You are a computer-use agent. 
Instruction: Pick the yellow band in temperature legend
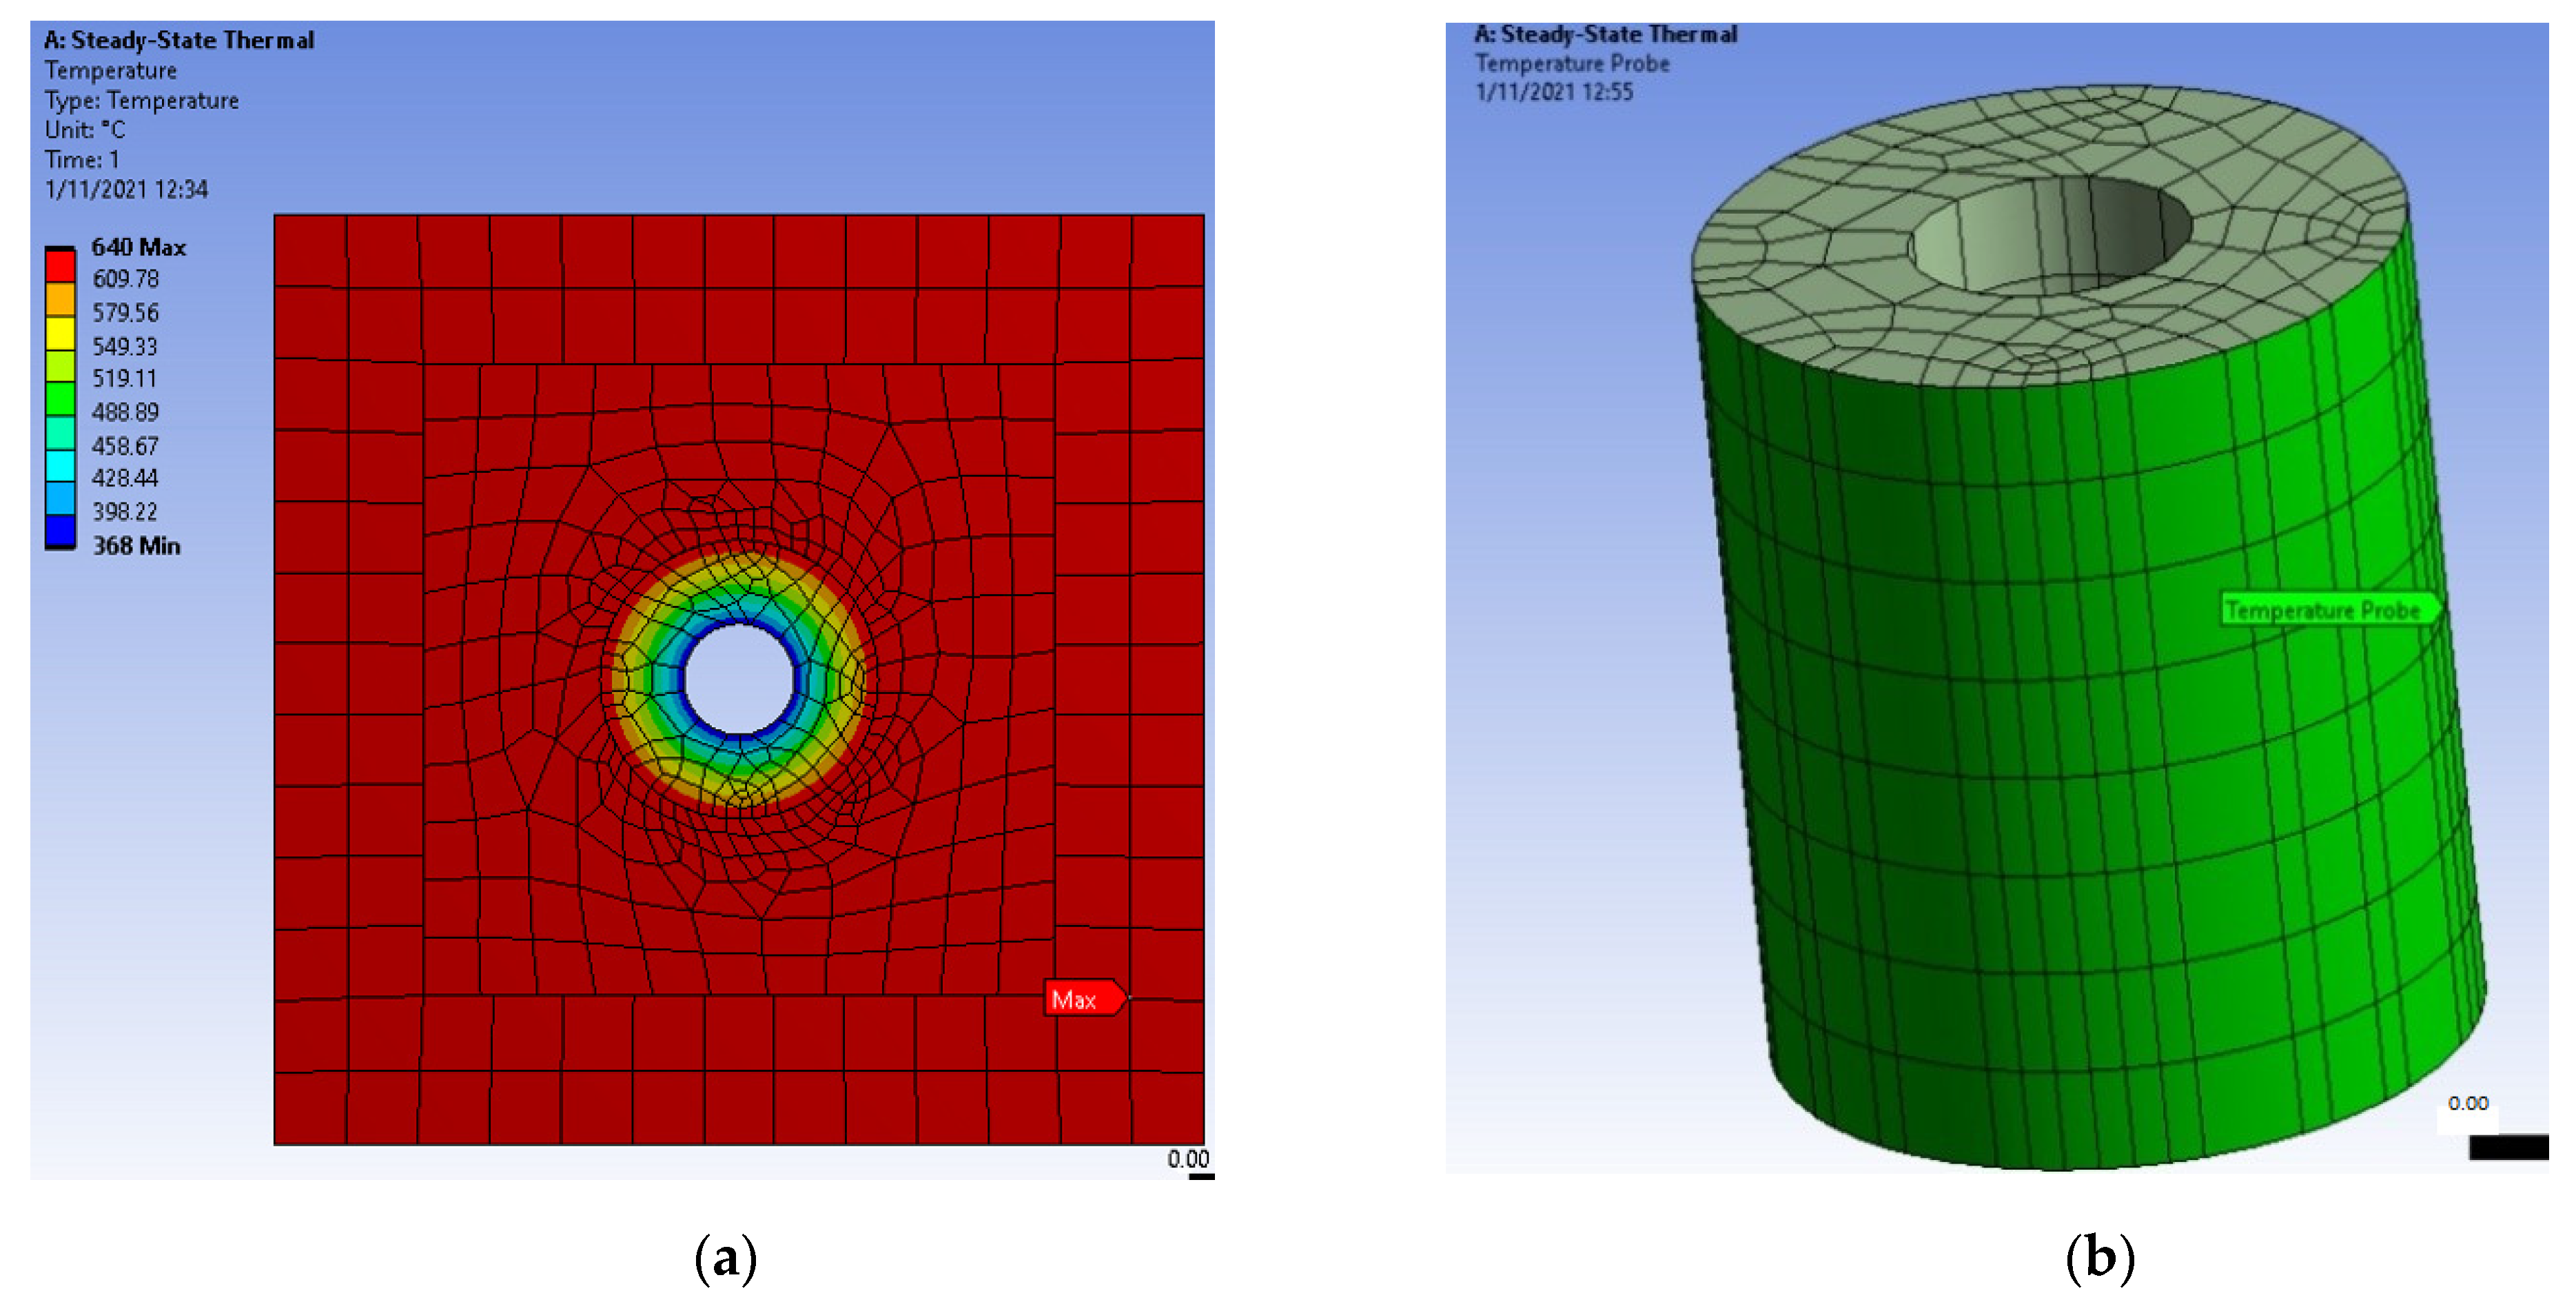pyautogui.click(x=60, y=333)
